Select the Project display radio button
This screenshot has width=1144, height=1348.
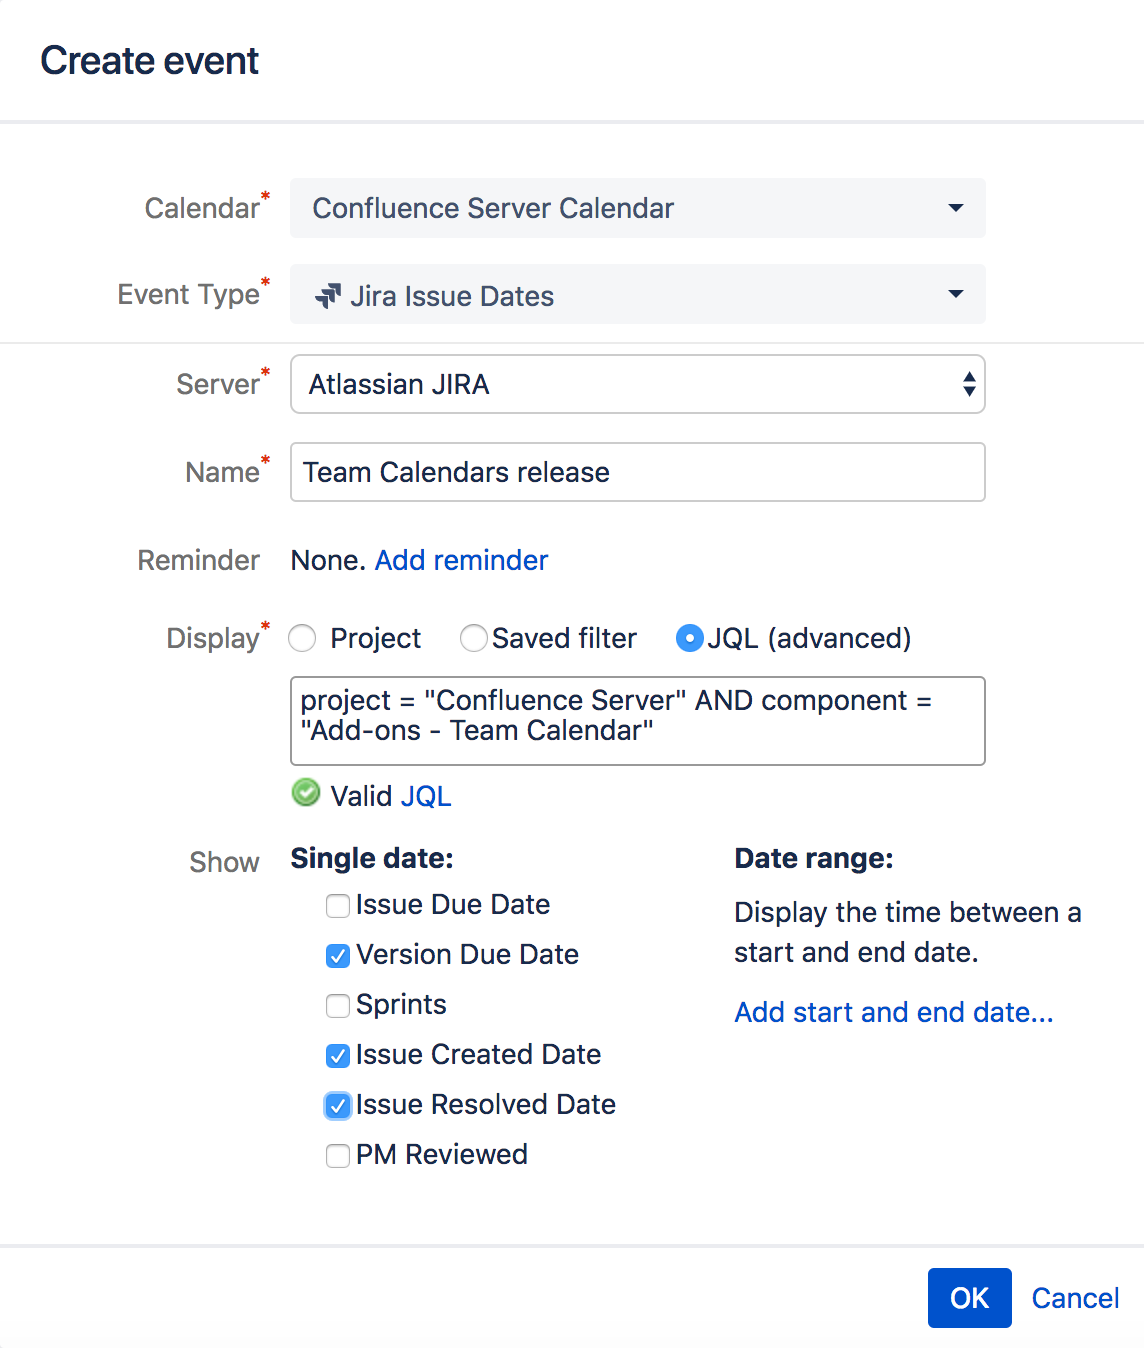[302, 638]
